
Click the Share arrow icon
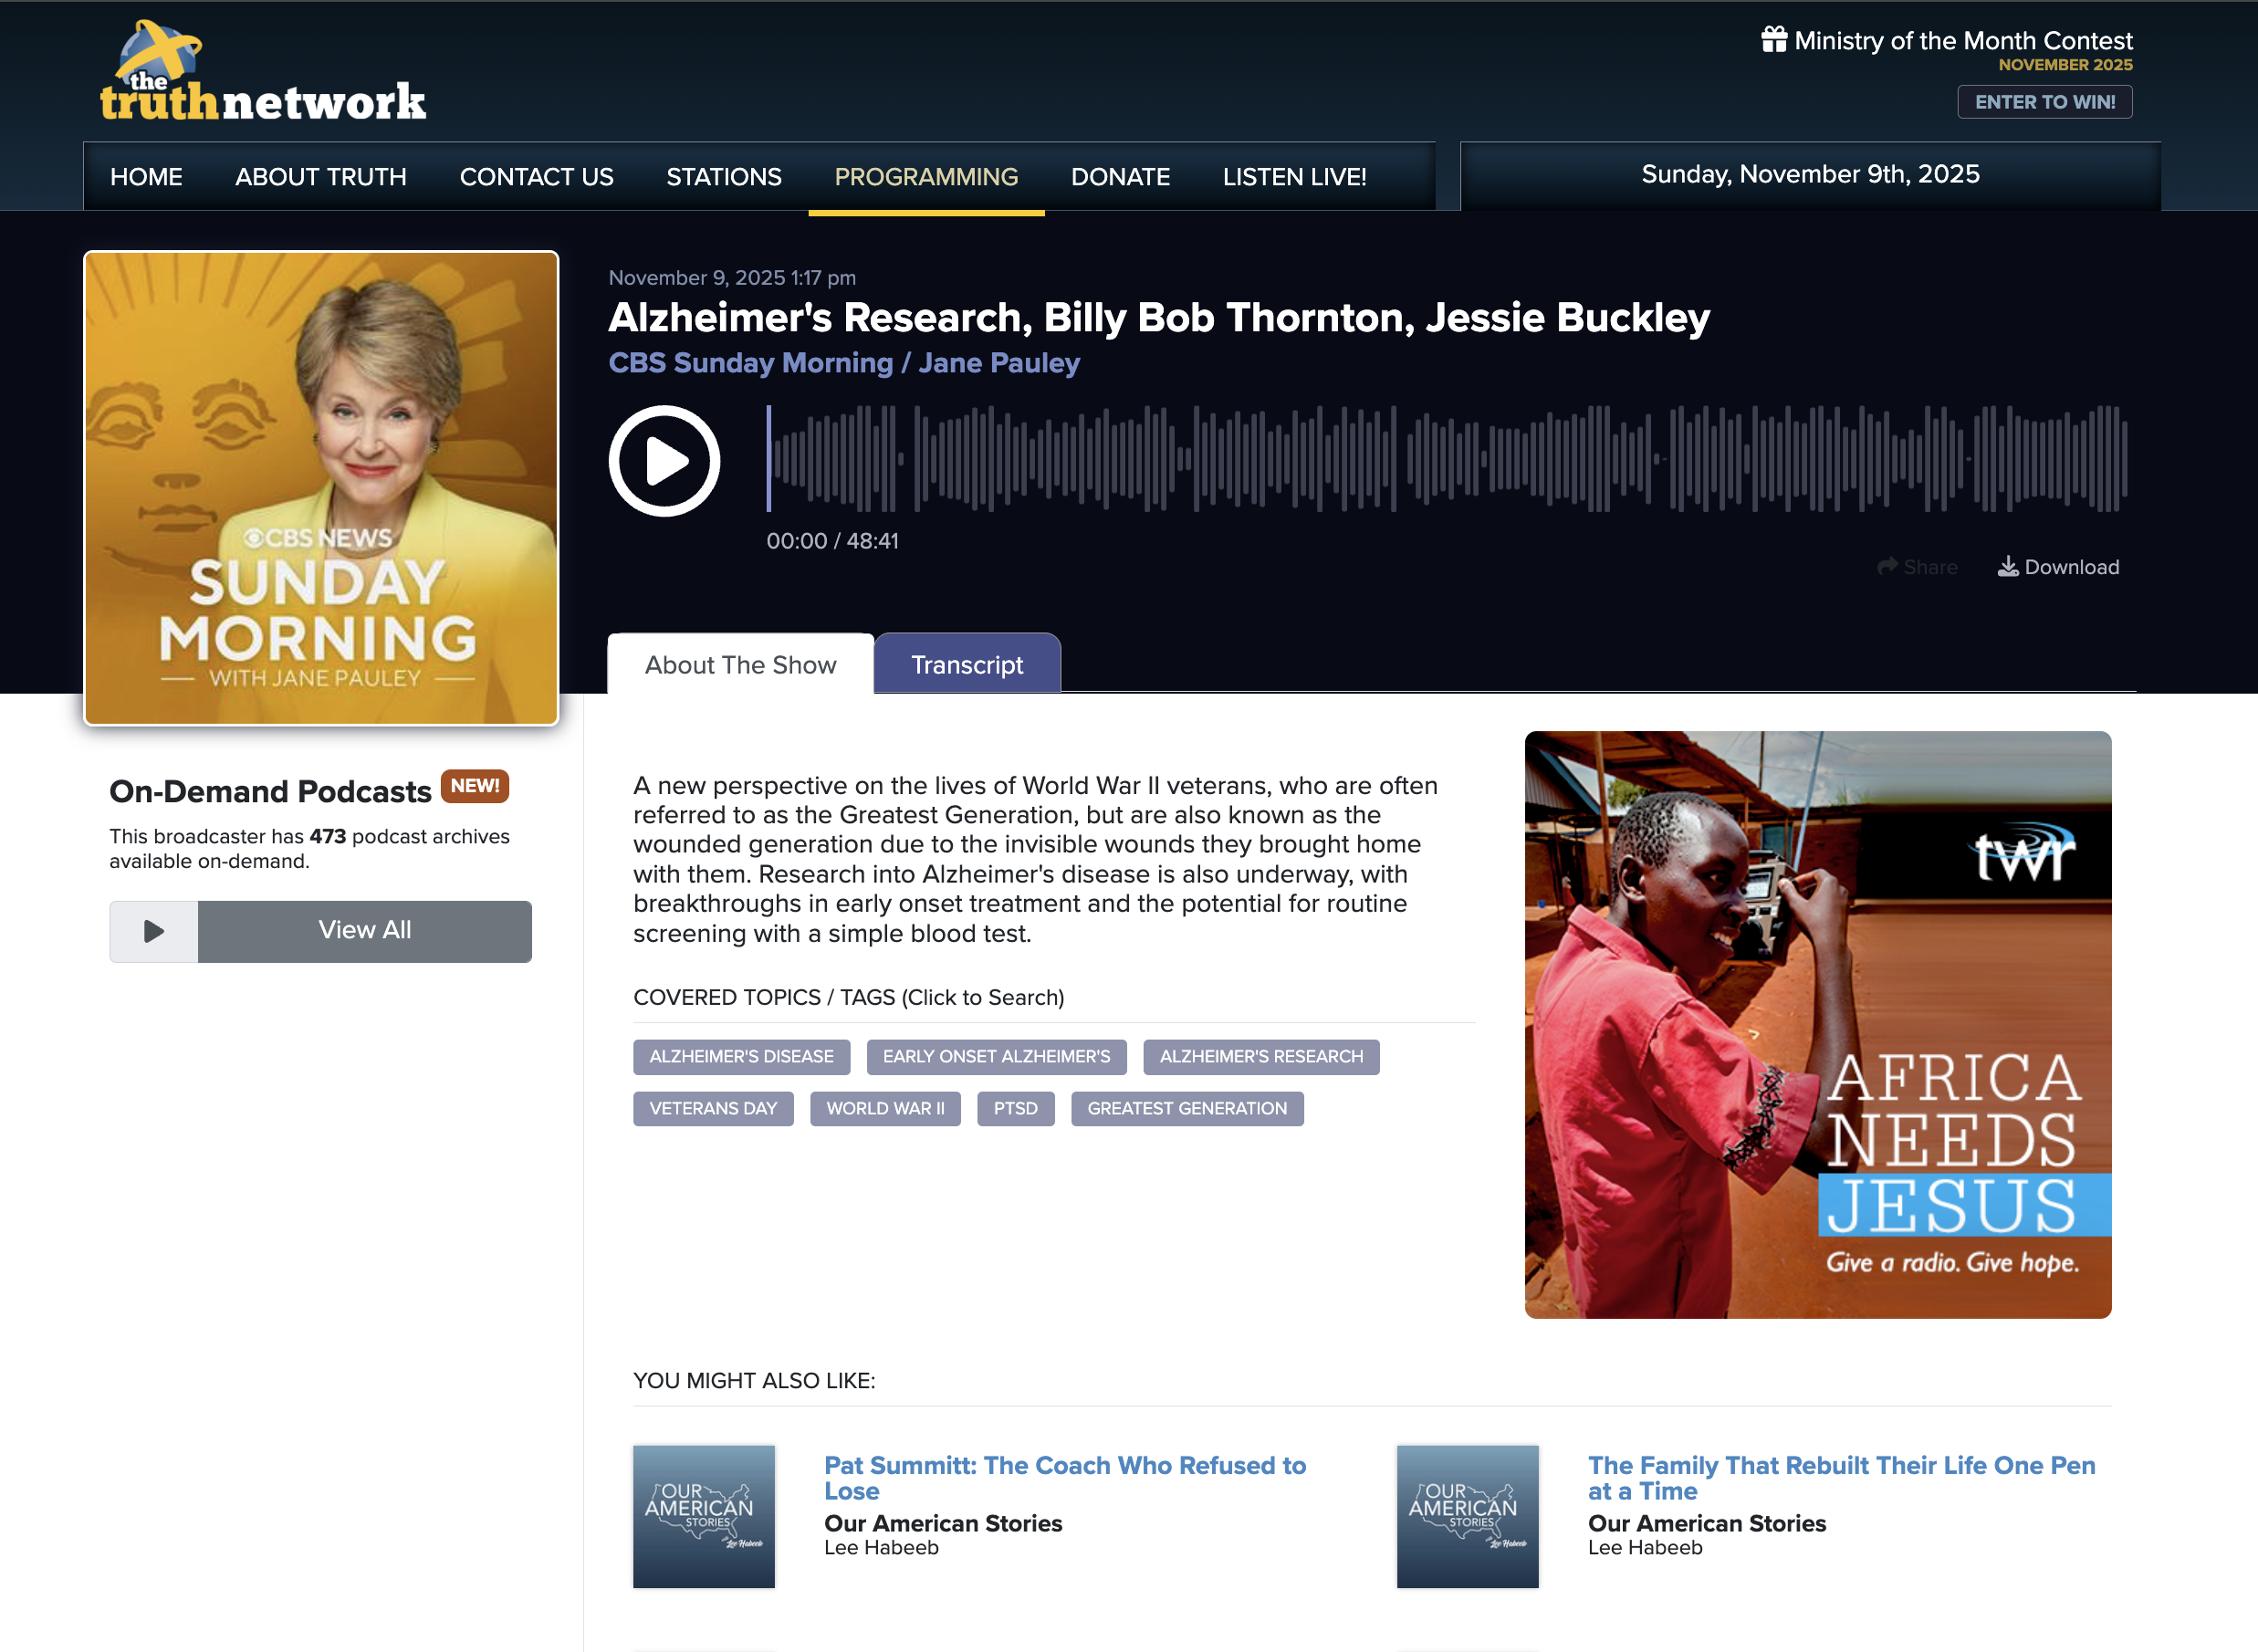[x=1887, y=567]
